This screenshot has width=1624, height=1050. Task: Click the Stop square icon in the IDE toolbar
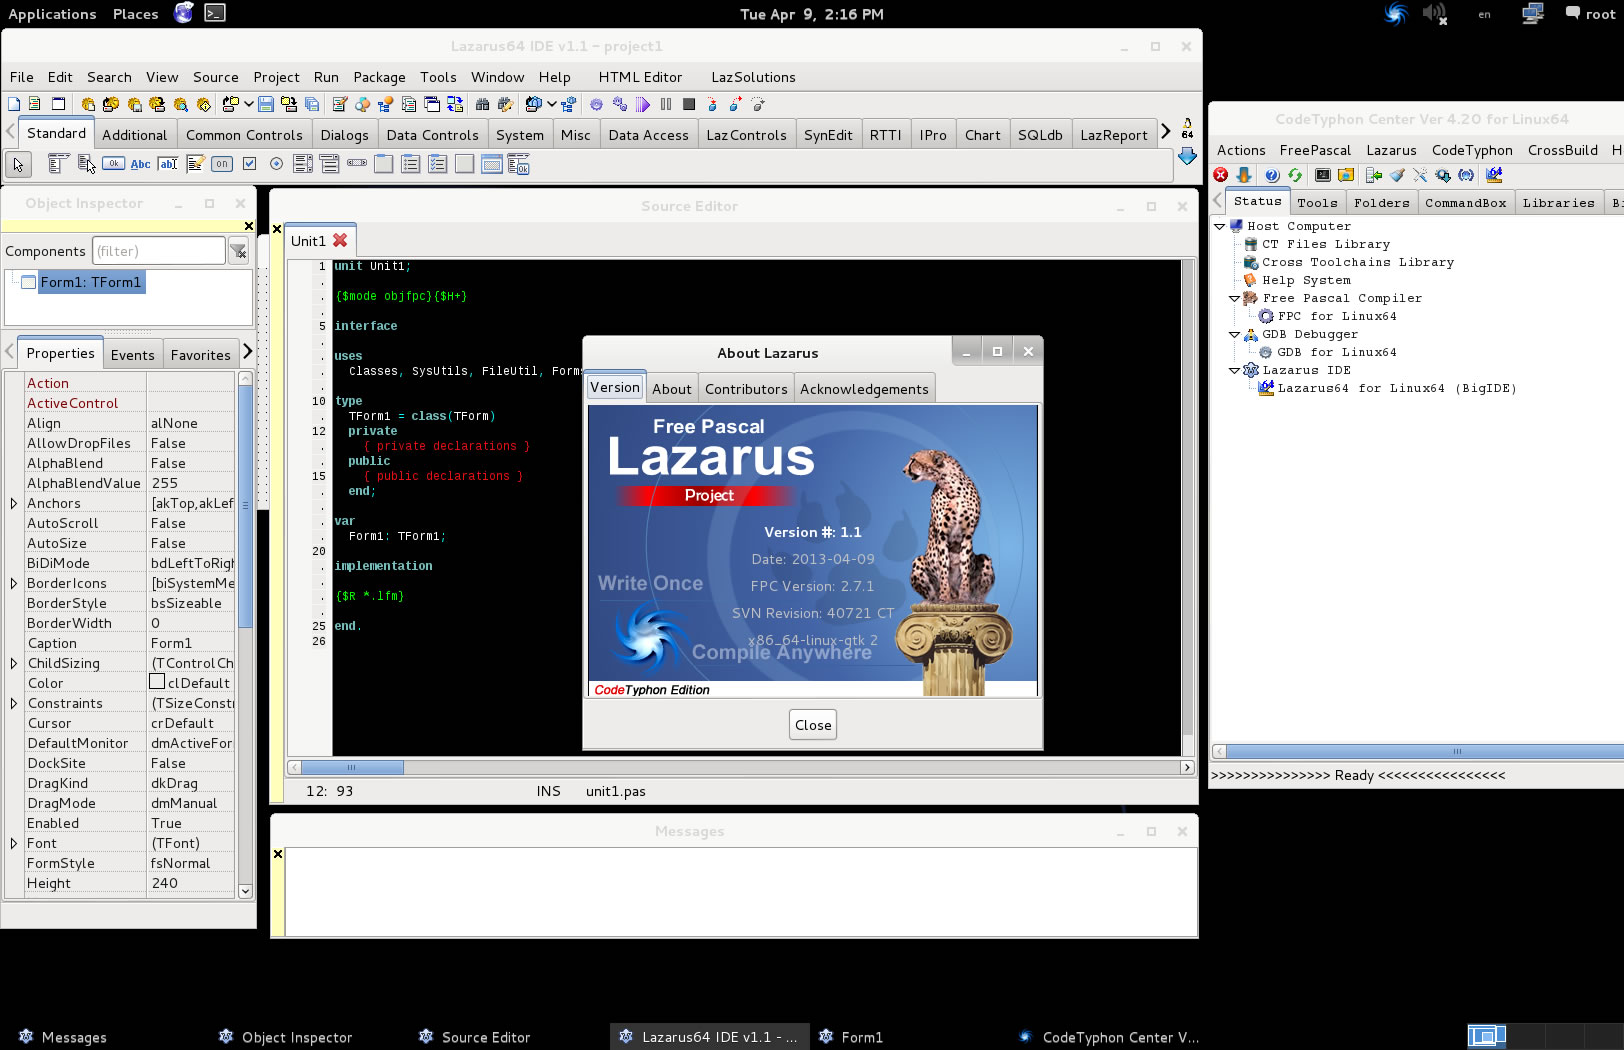click(x=689, y=104)
